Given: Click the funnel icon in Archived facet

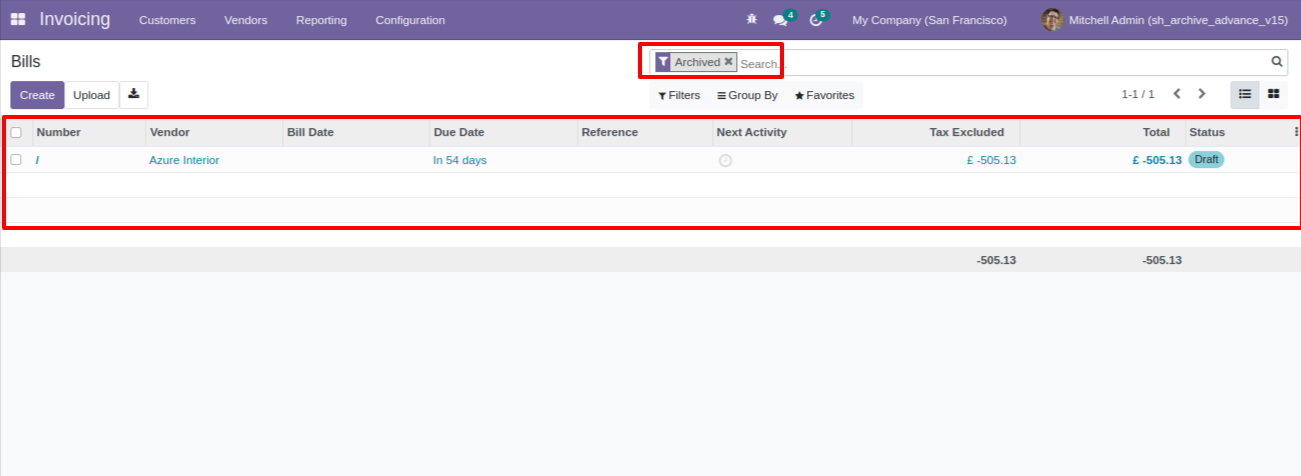Looking at the screenshot, I should 663,62.
